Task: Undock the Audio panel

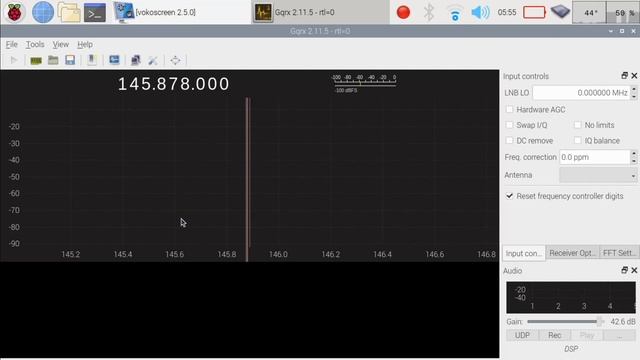Action: [x=624, y=270]
